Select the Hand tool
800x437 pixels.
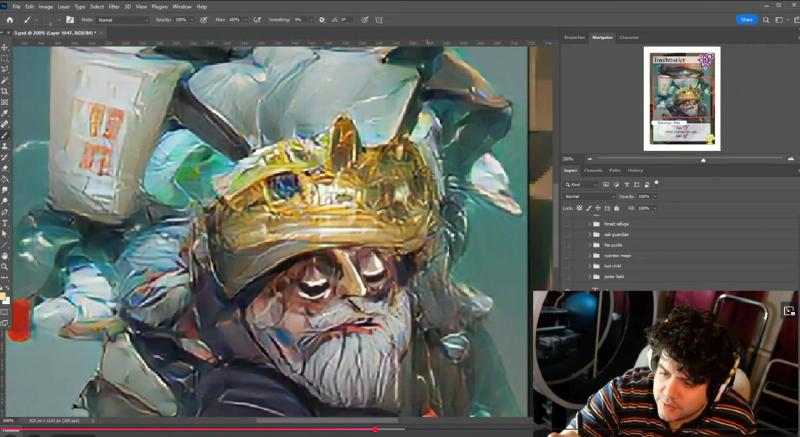coord(5,256)
